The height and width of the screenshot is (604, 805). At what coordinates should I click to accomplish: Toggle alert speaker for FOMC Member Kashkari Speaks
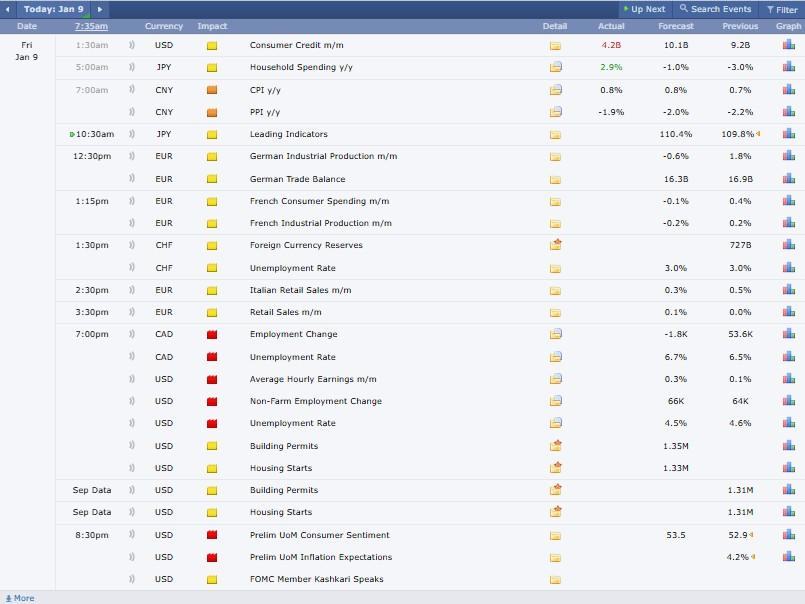pos(132,579)
